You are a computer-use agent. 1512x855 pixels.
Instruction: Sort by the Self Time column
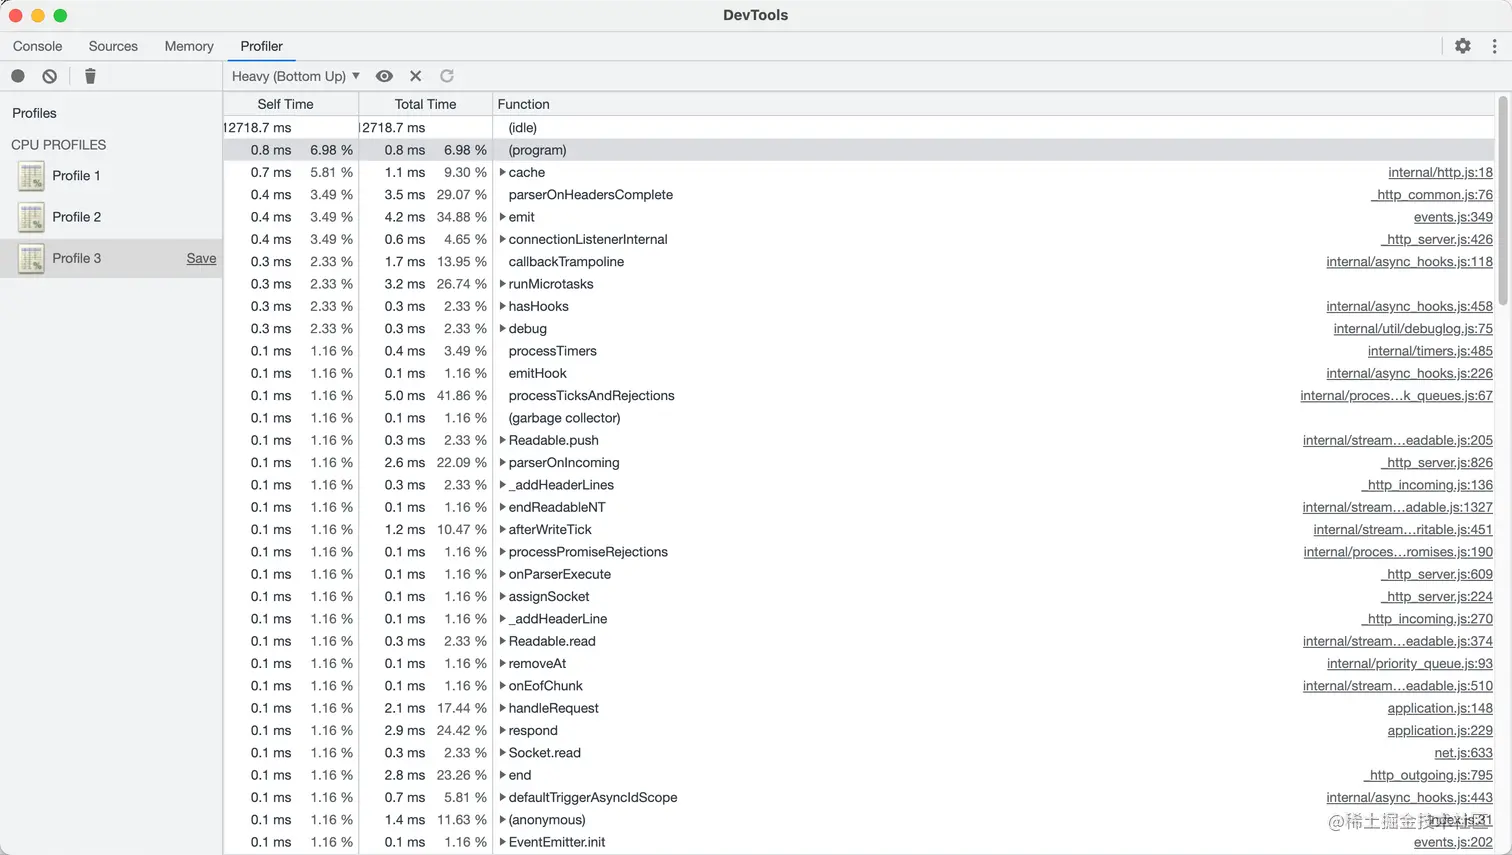[x=290, y=104]
